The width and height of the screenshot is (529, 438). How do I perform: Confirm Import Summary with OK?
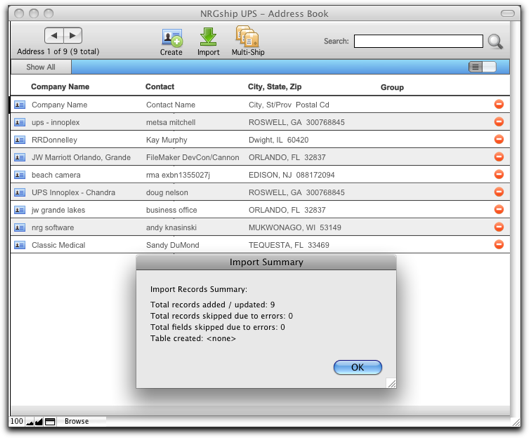coord(358,367)
